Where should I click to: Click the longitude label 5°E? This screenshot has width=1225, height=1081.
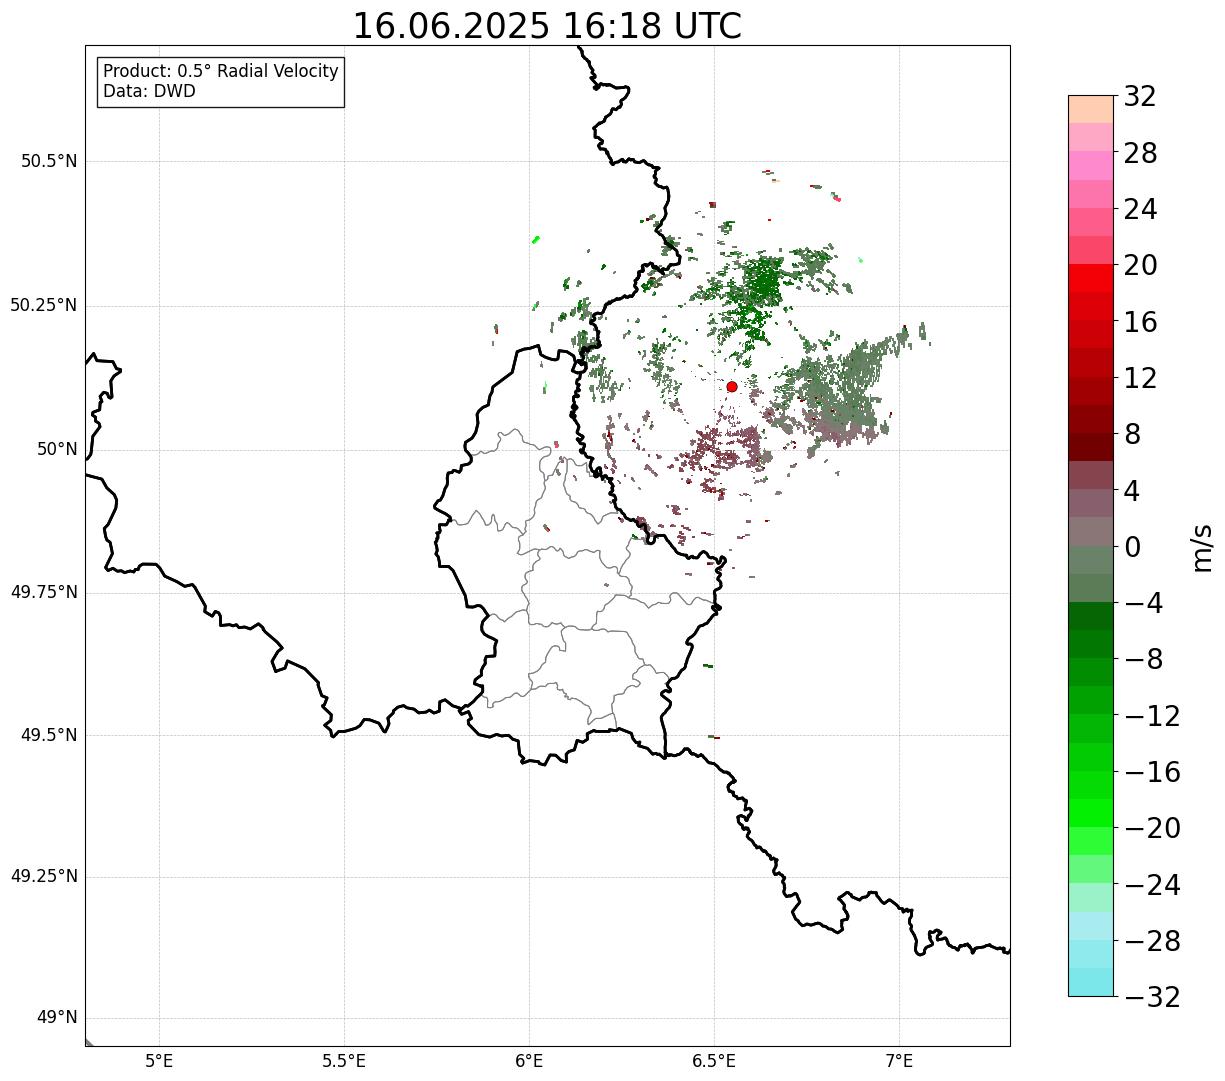click(x=160, y=1061)
